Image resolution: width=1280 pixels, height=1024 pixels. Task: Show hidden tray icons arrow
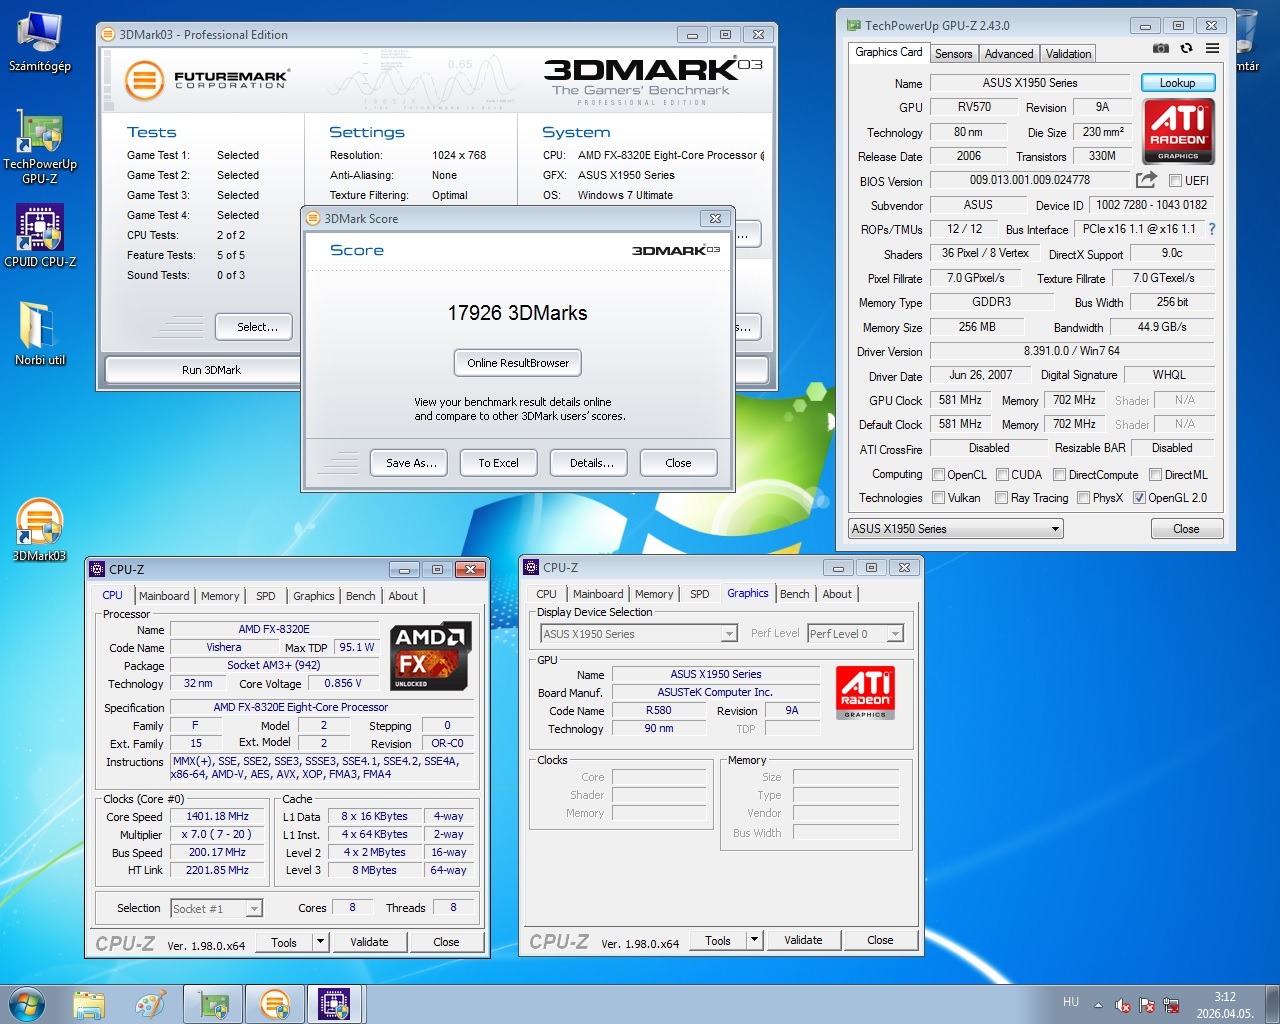(1098, 1005)
